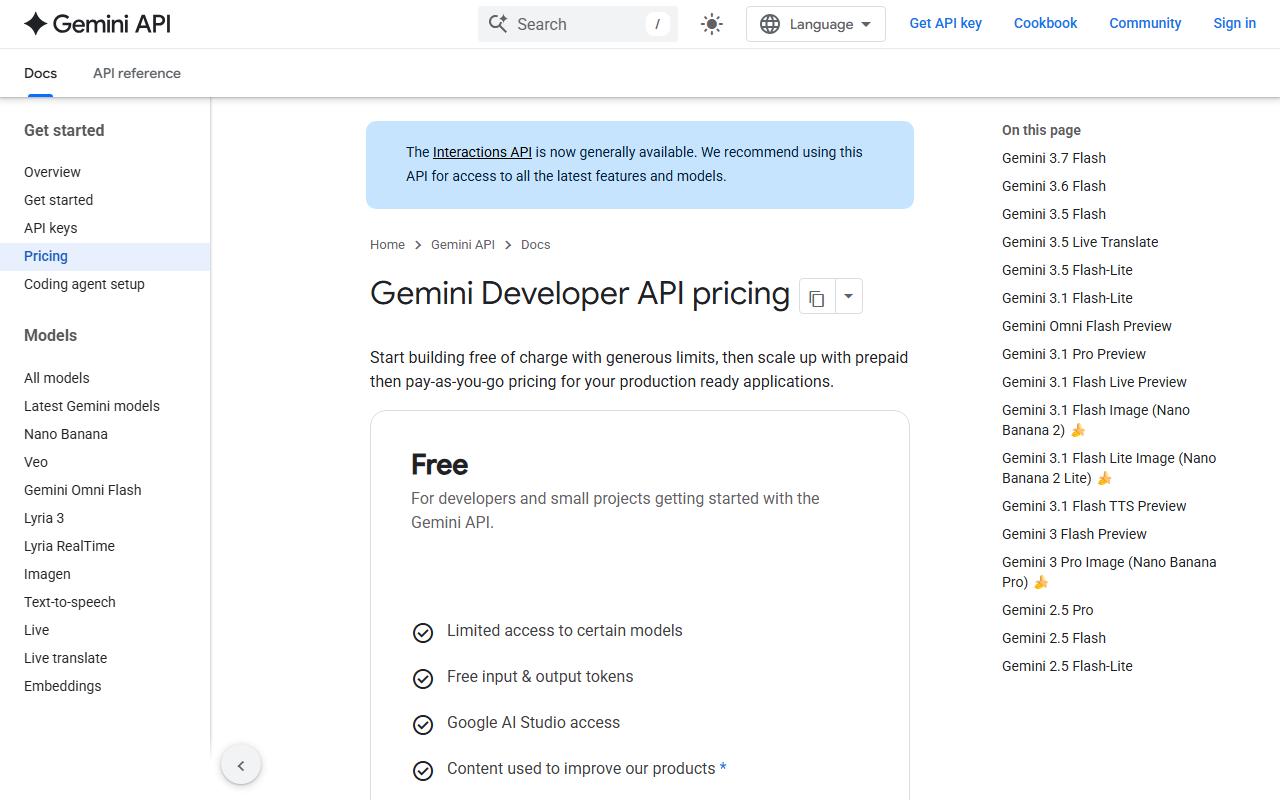Viewport: 1280px width, 800px height.
Task: Jump to Gemini 3.5 Flash section
Action: [x=1054, y=214]
